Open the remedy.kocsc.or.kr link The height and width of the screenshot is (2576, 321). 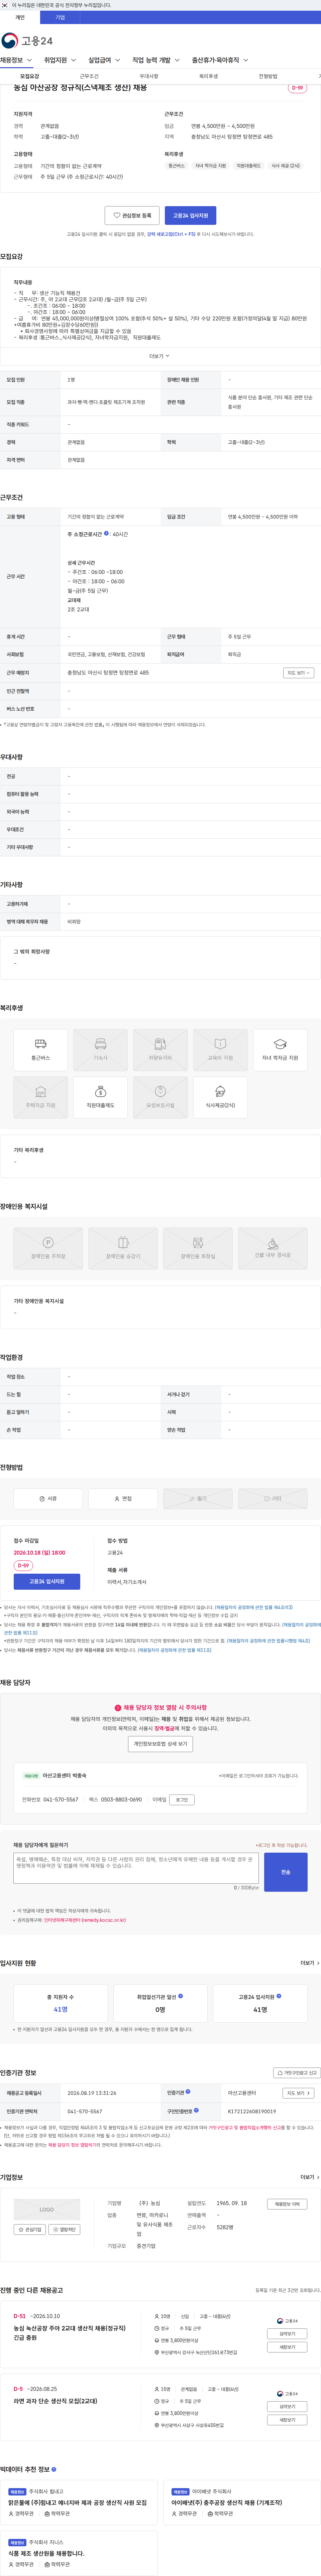tap(85, 1920)
